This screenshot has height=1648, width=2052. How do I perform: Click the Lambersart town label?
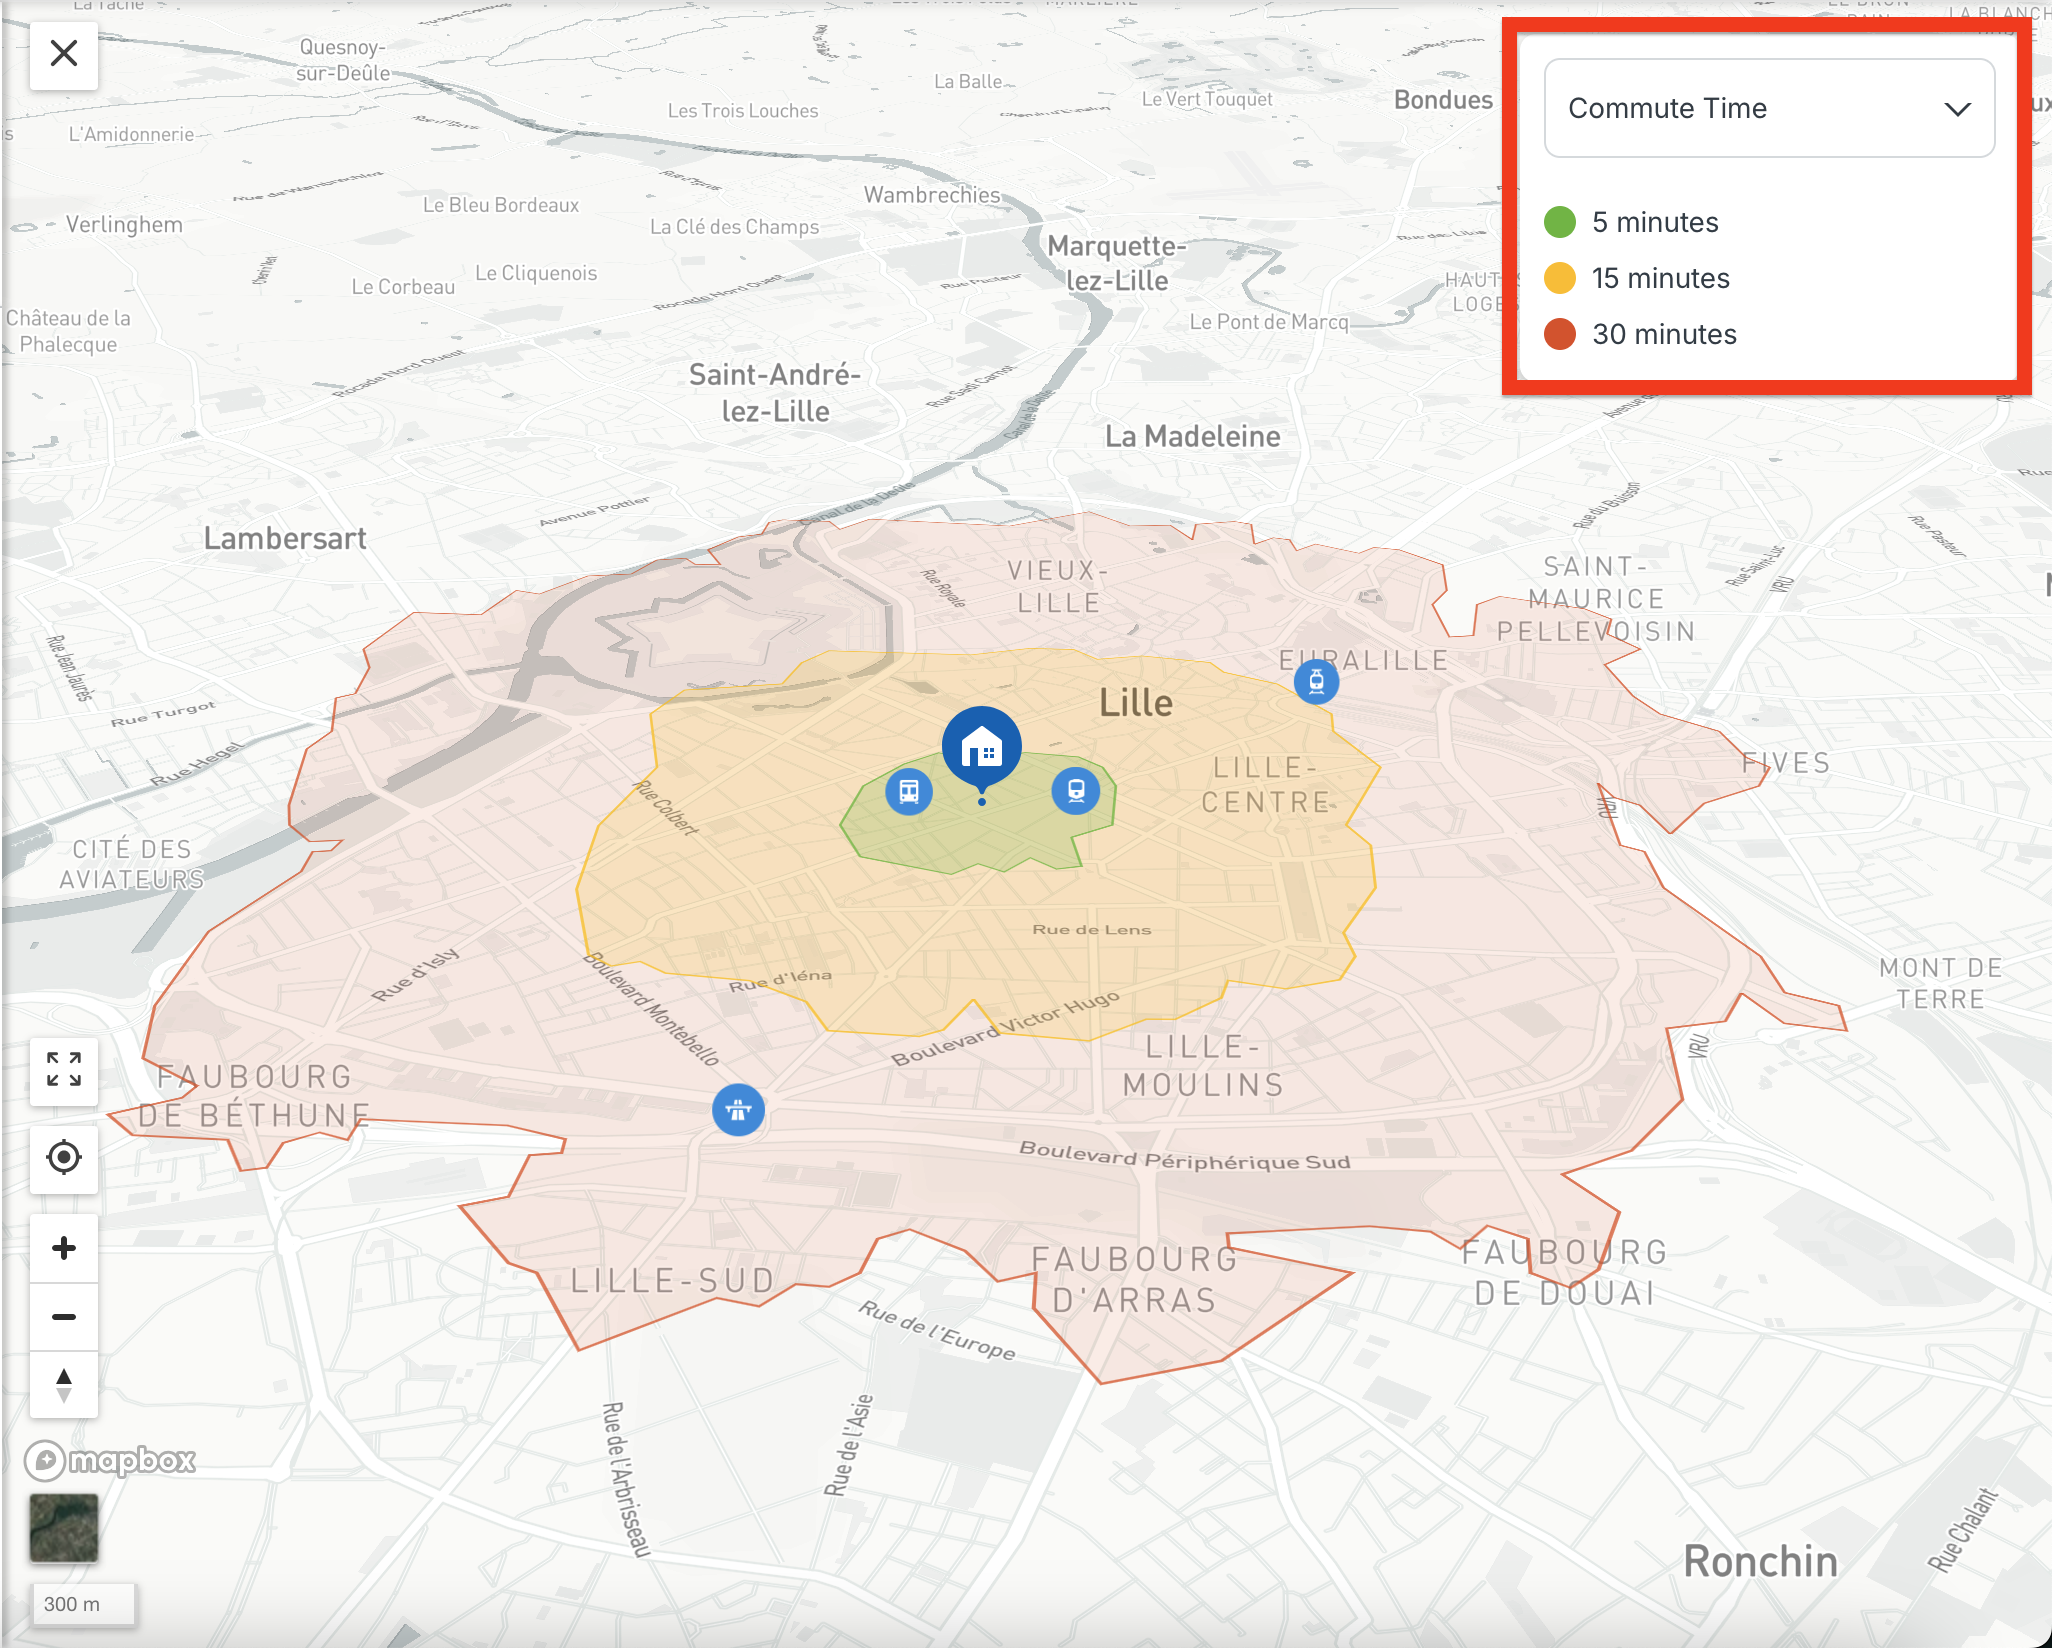[x=285, y=539]
